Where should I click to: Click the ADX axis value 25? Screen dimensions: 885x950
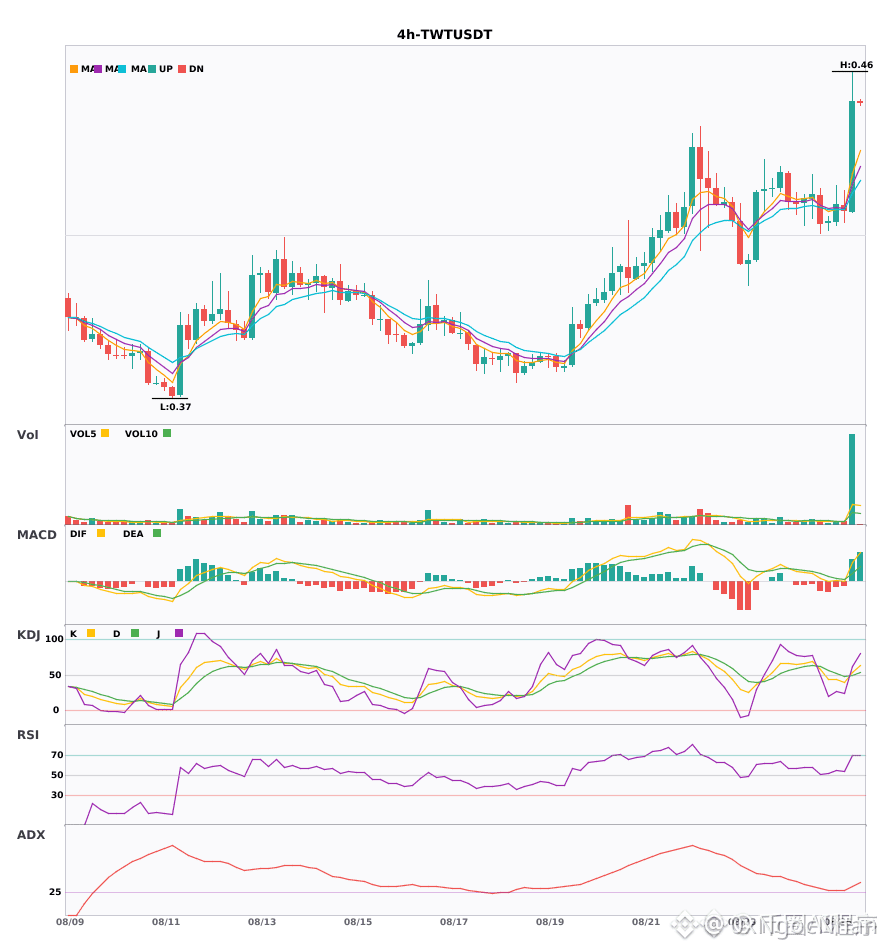coord(55,892)
